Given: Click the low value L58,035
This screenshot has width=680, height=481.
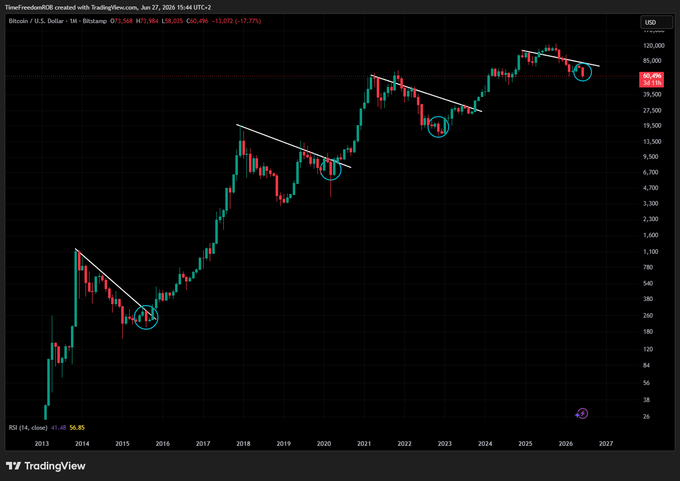Looking at the screenshot, I should point(173,21).
